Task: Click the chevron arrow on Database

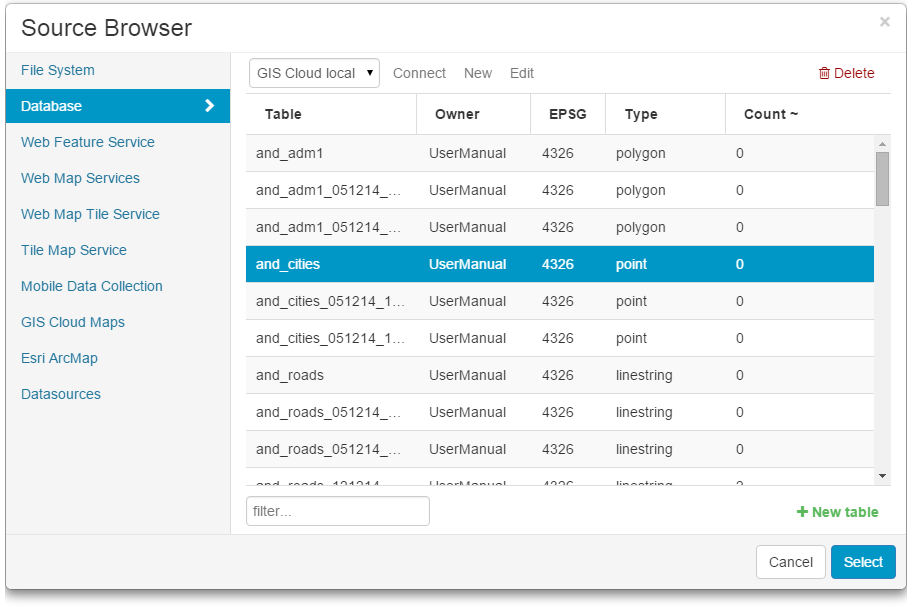Action: (x=210, y=105)
